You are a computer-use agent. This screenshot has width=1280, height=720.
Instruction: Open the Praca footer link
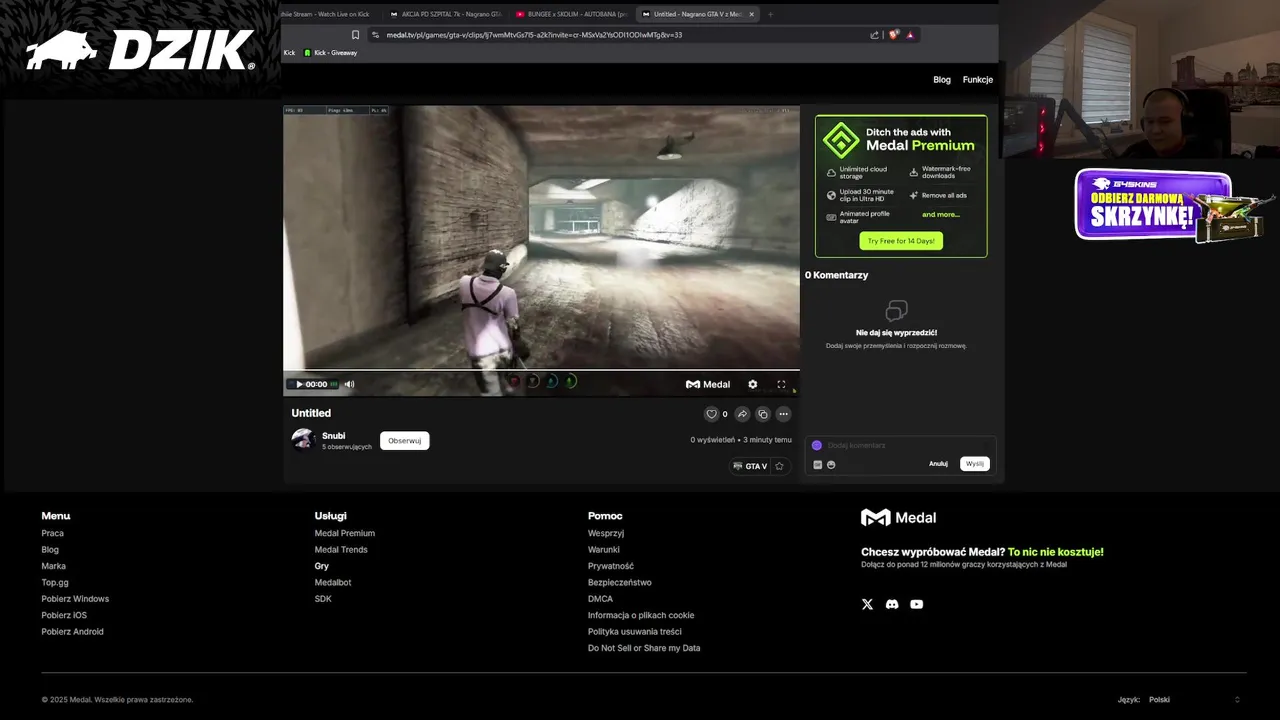point(53,533)
